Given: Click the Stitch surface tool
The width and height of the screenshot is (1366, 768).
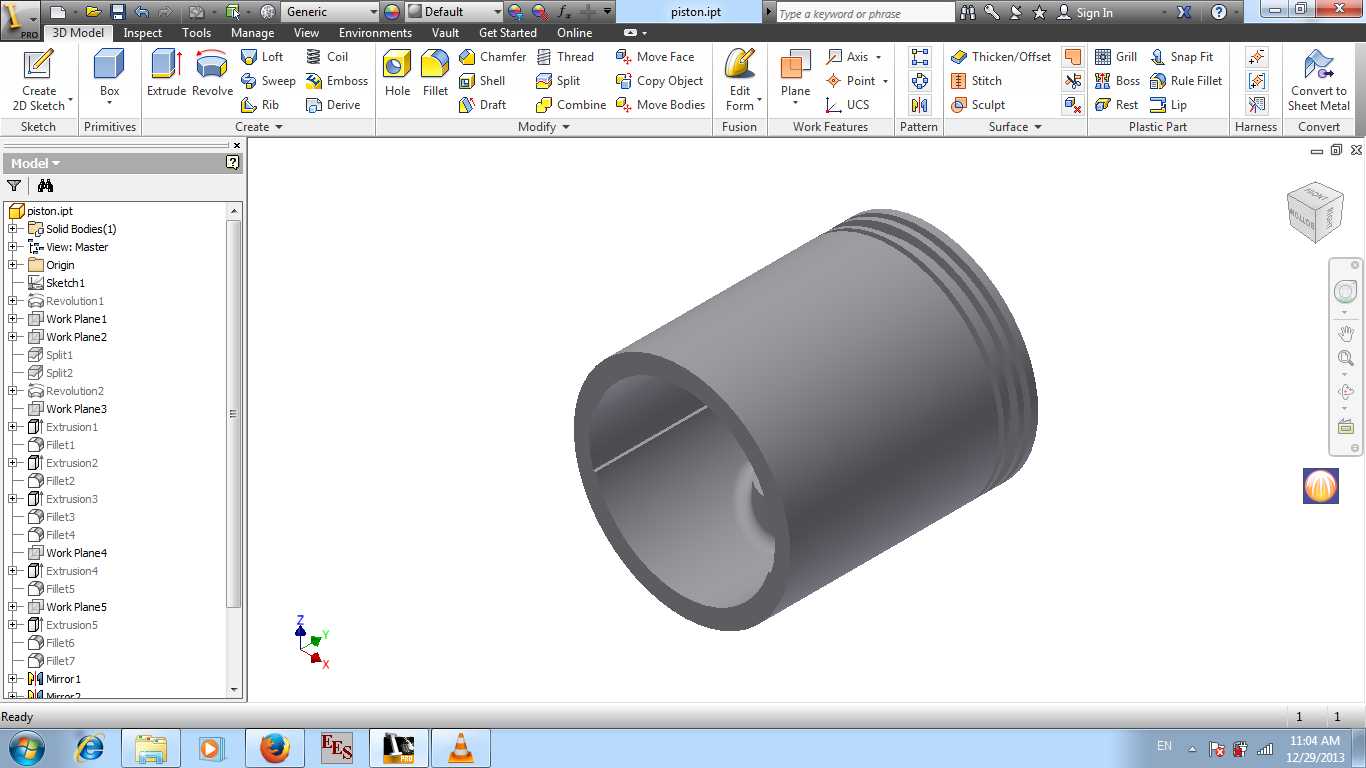Looking at the screenshot, I should tap(976, 81).
